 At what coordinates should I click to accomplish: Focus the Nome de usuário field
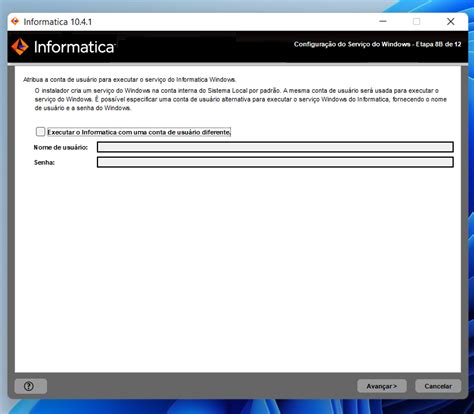275,147
